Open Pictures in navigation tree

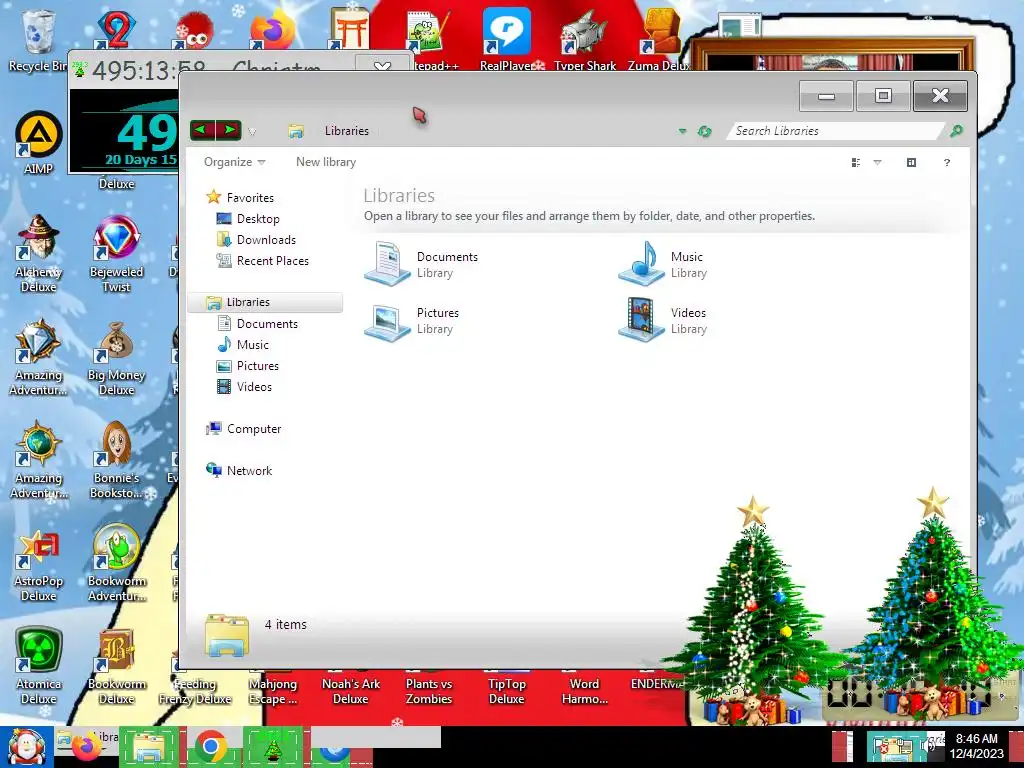248,366
